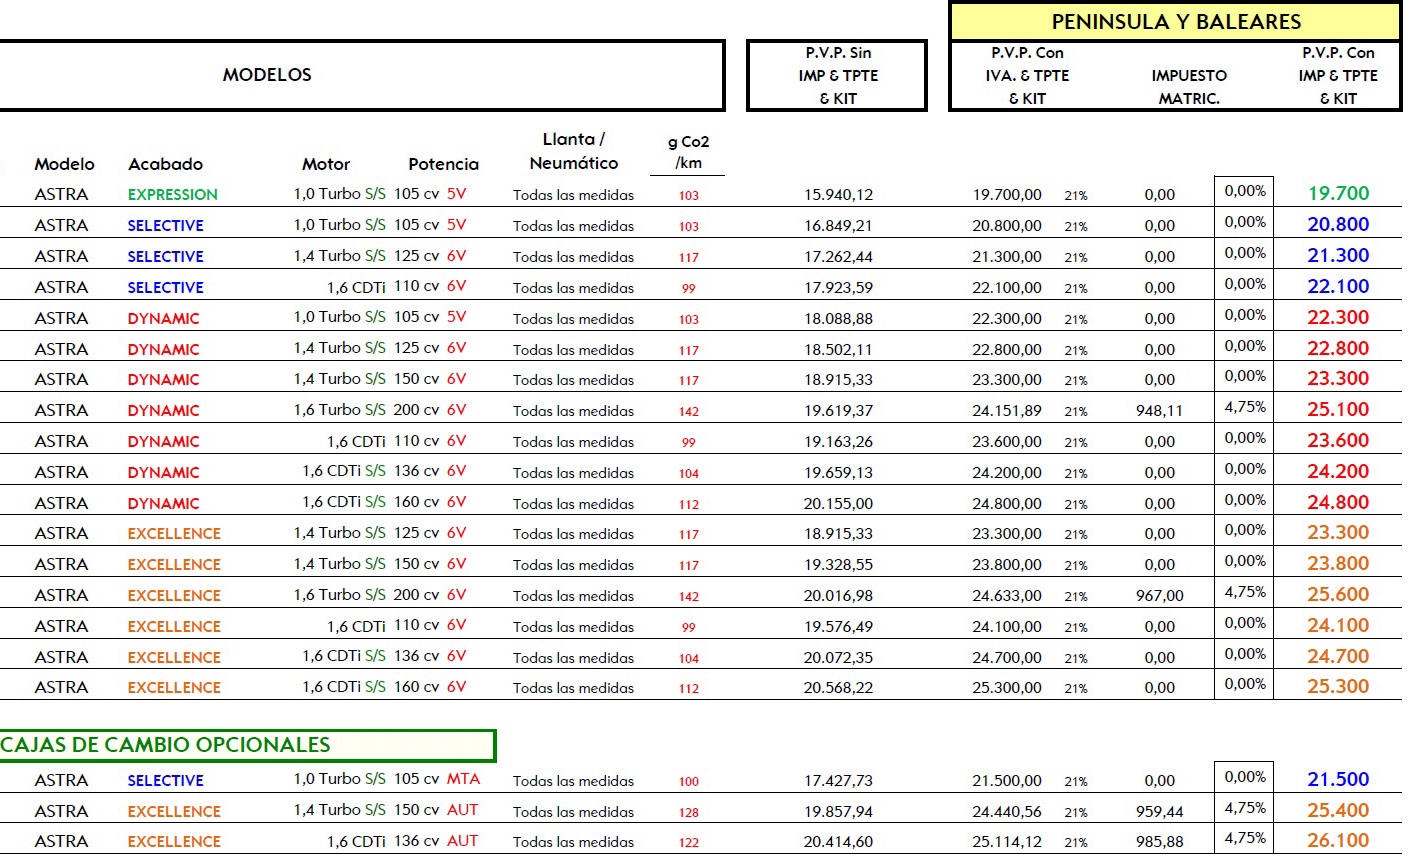
Task: Click the PENINSULA Y BALEARES yellow header
Action: point(1175,22)
